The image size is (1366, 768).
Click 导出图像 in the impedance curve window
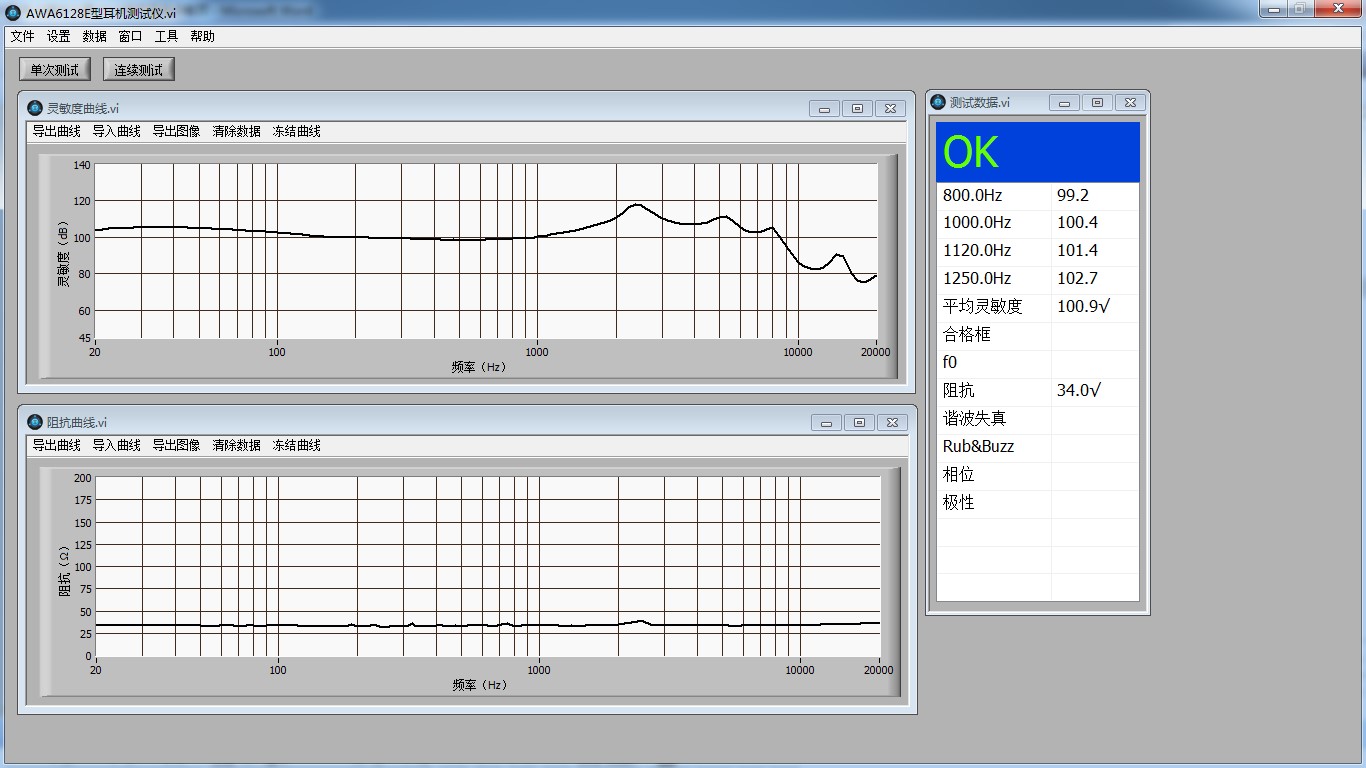pyautogui.click(x=176, y=445)
